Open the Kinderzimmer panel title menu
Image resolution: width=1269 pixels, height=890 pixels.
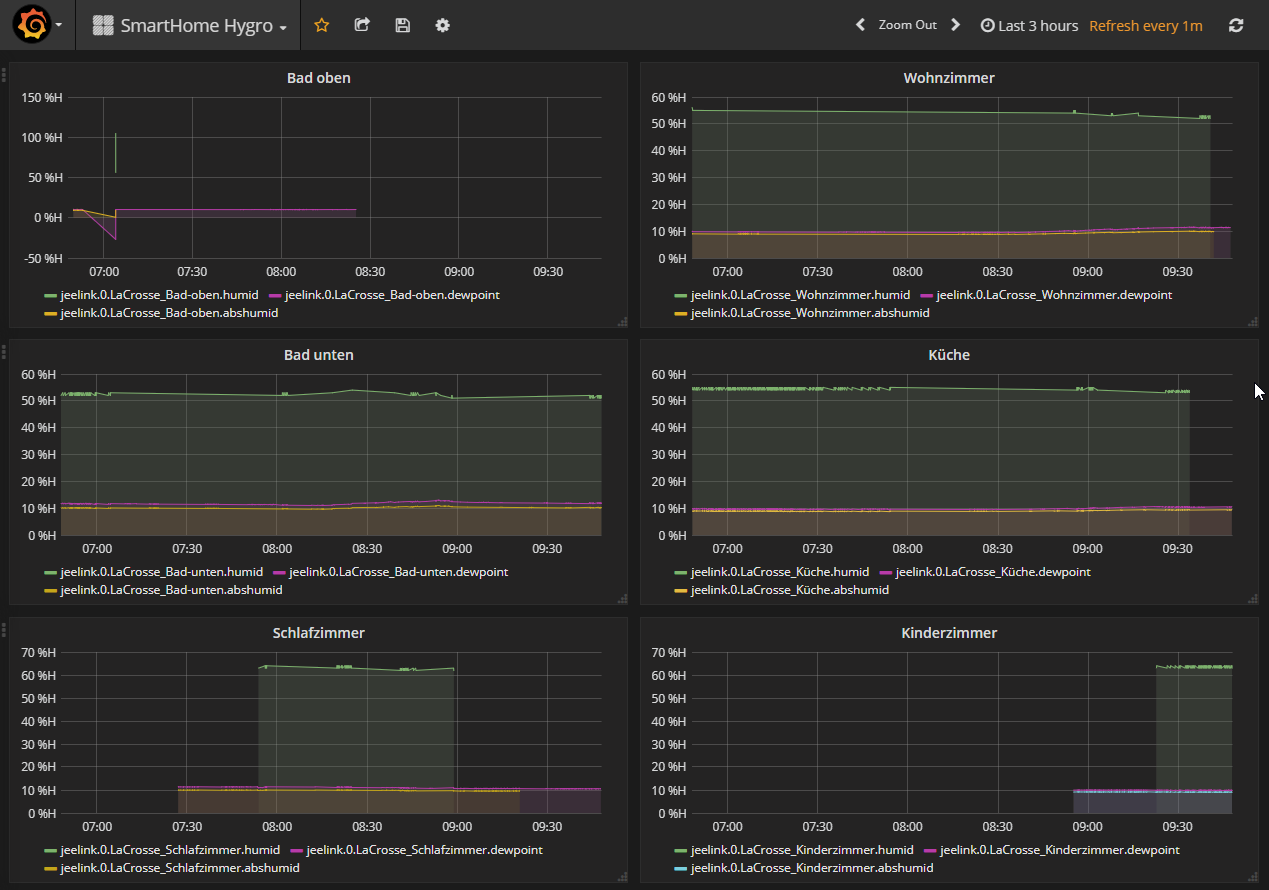948,633
